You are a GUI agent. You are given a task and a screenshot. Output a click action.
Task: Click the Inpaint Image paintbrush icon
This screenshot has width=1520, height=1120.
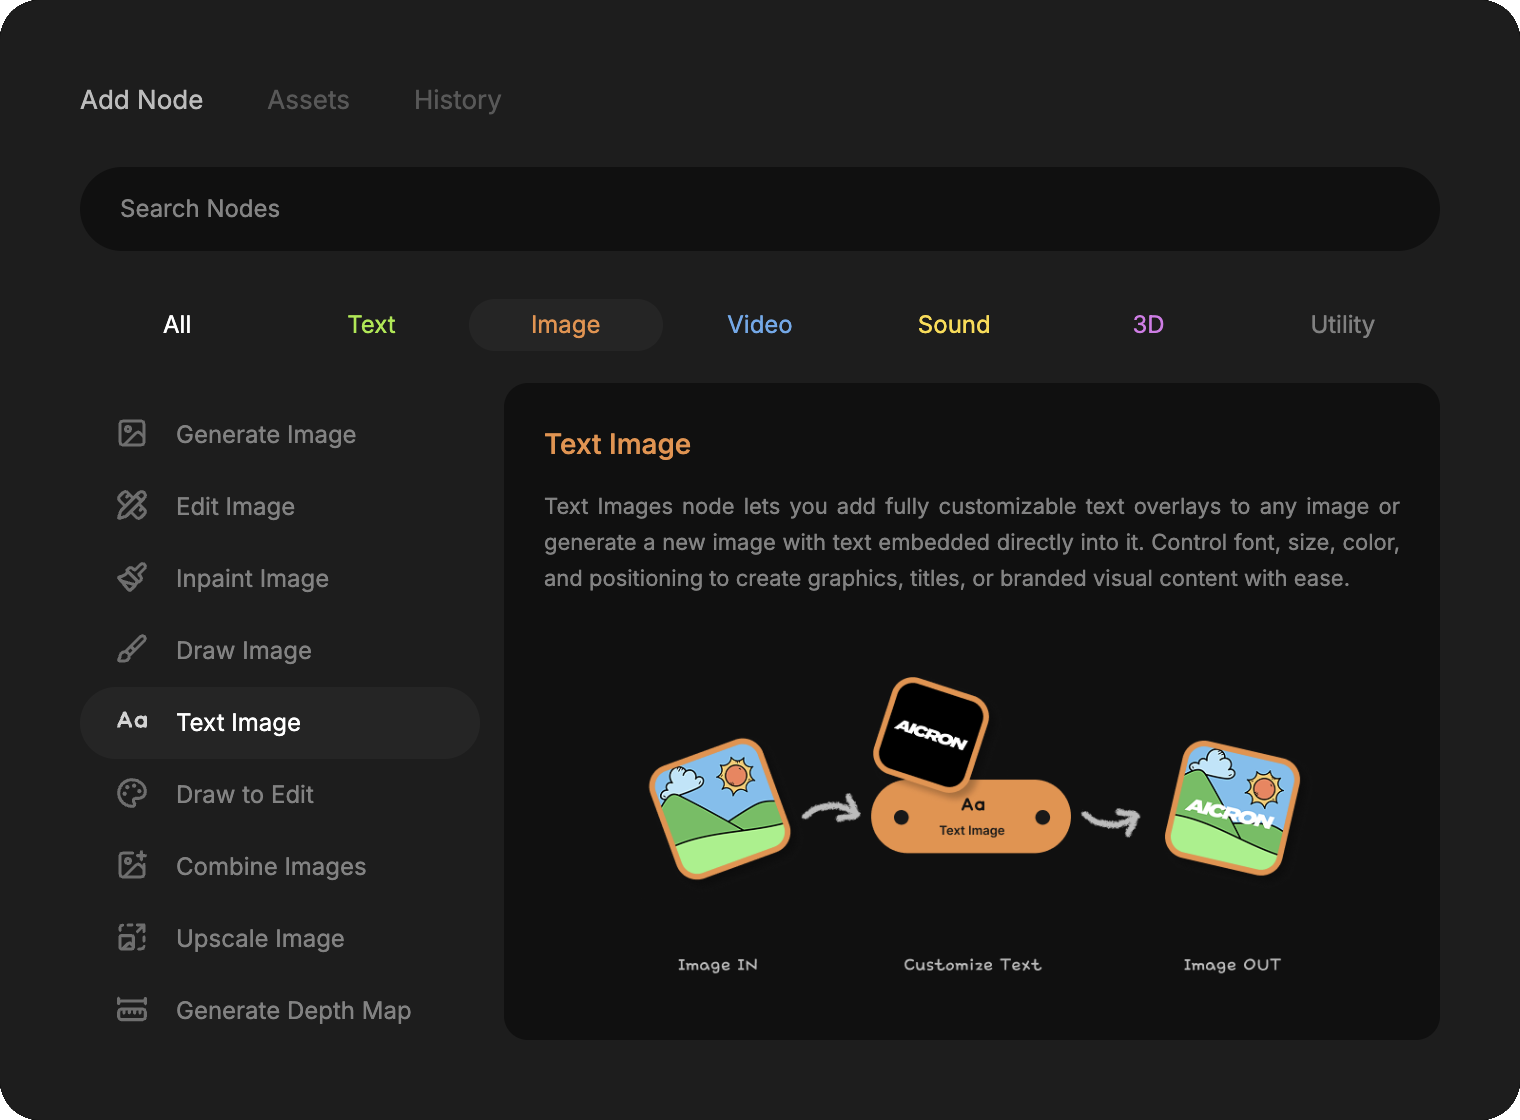click(132, 577)
